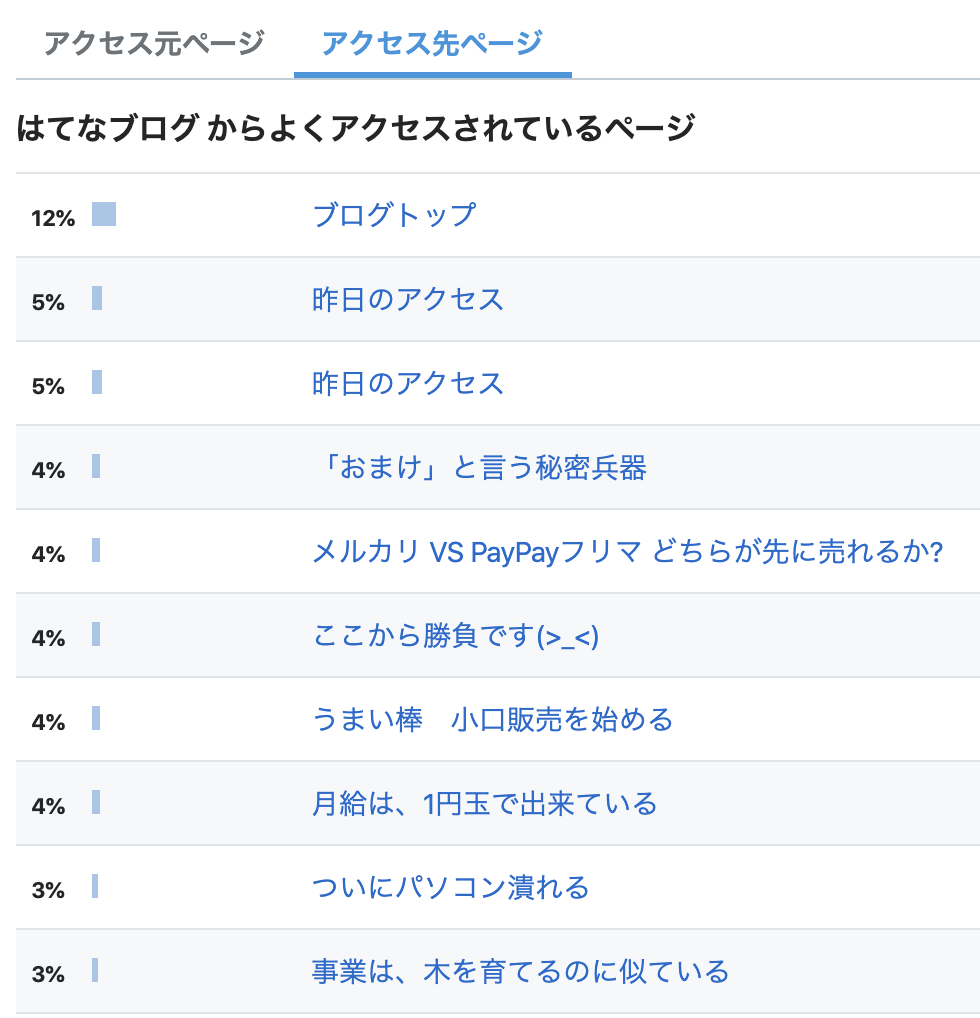The width and height of the screenshot is (980, 1018).
Task: Open 「おまけ」と言う秘密兵器 article link
Action: click(x=479, y=467)
